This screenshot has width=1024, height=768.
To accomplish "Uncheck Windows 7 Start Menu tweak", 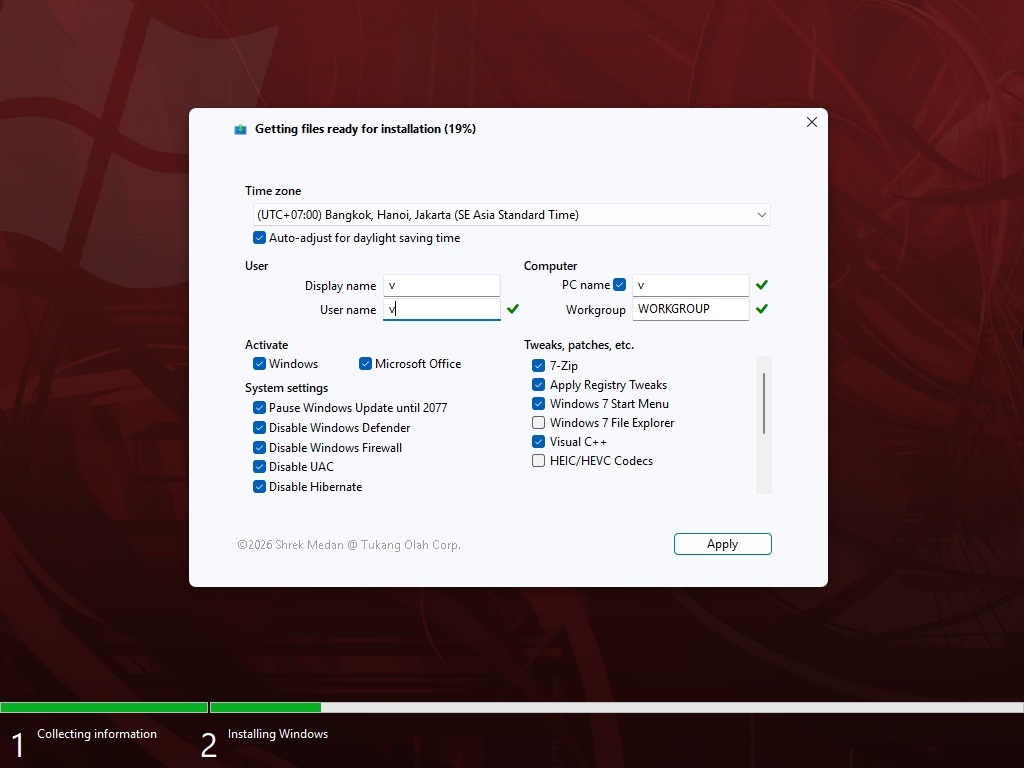I will (538, 404).
